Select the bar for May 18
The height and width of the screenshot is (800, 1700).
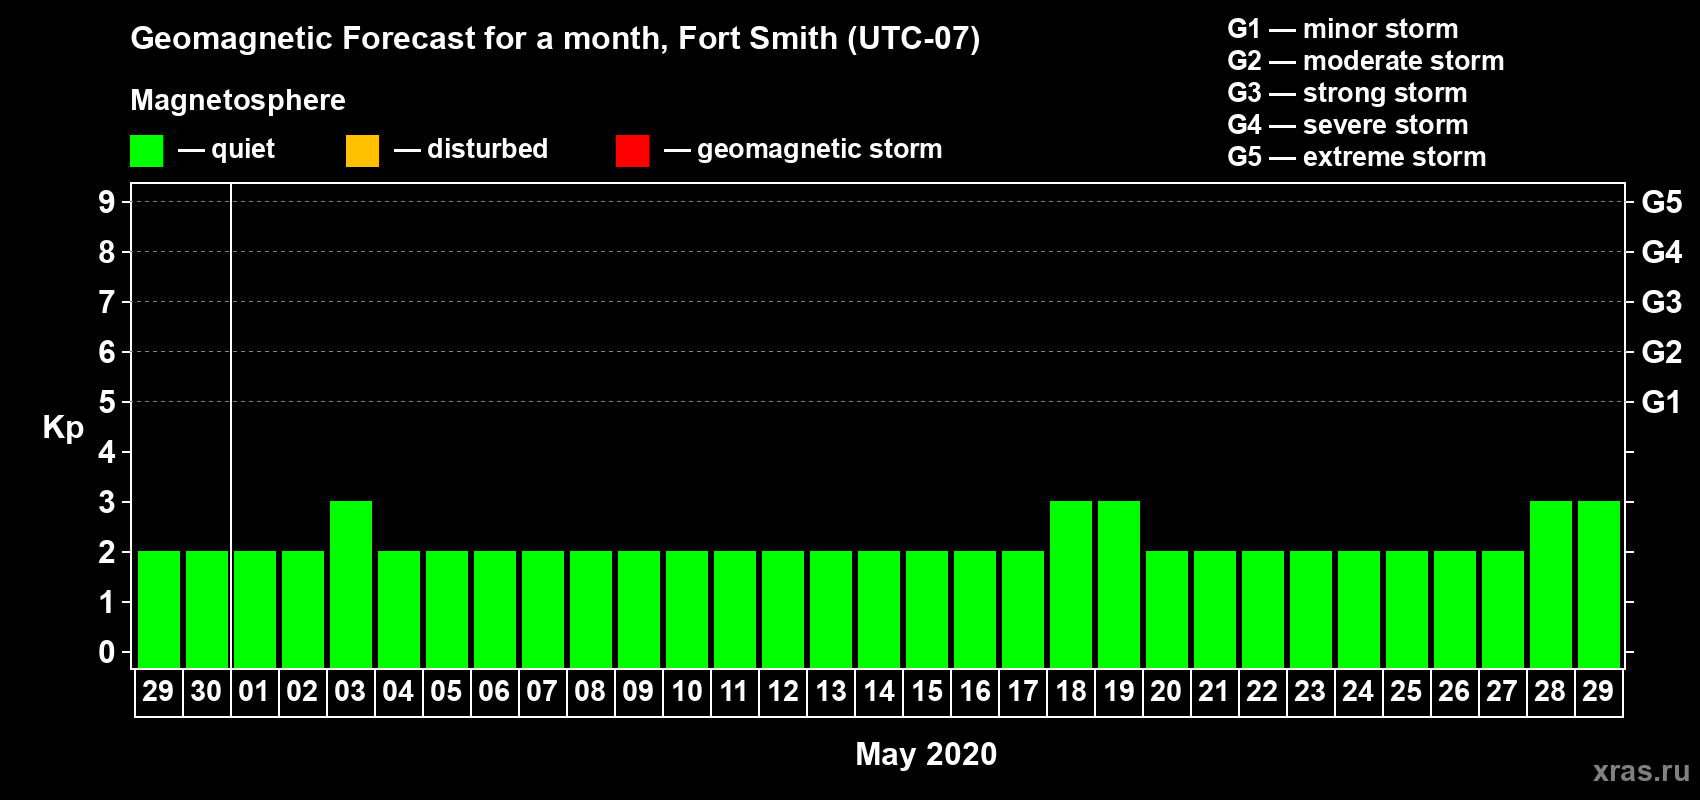click(1071, 584)
